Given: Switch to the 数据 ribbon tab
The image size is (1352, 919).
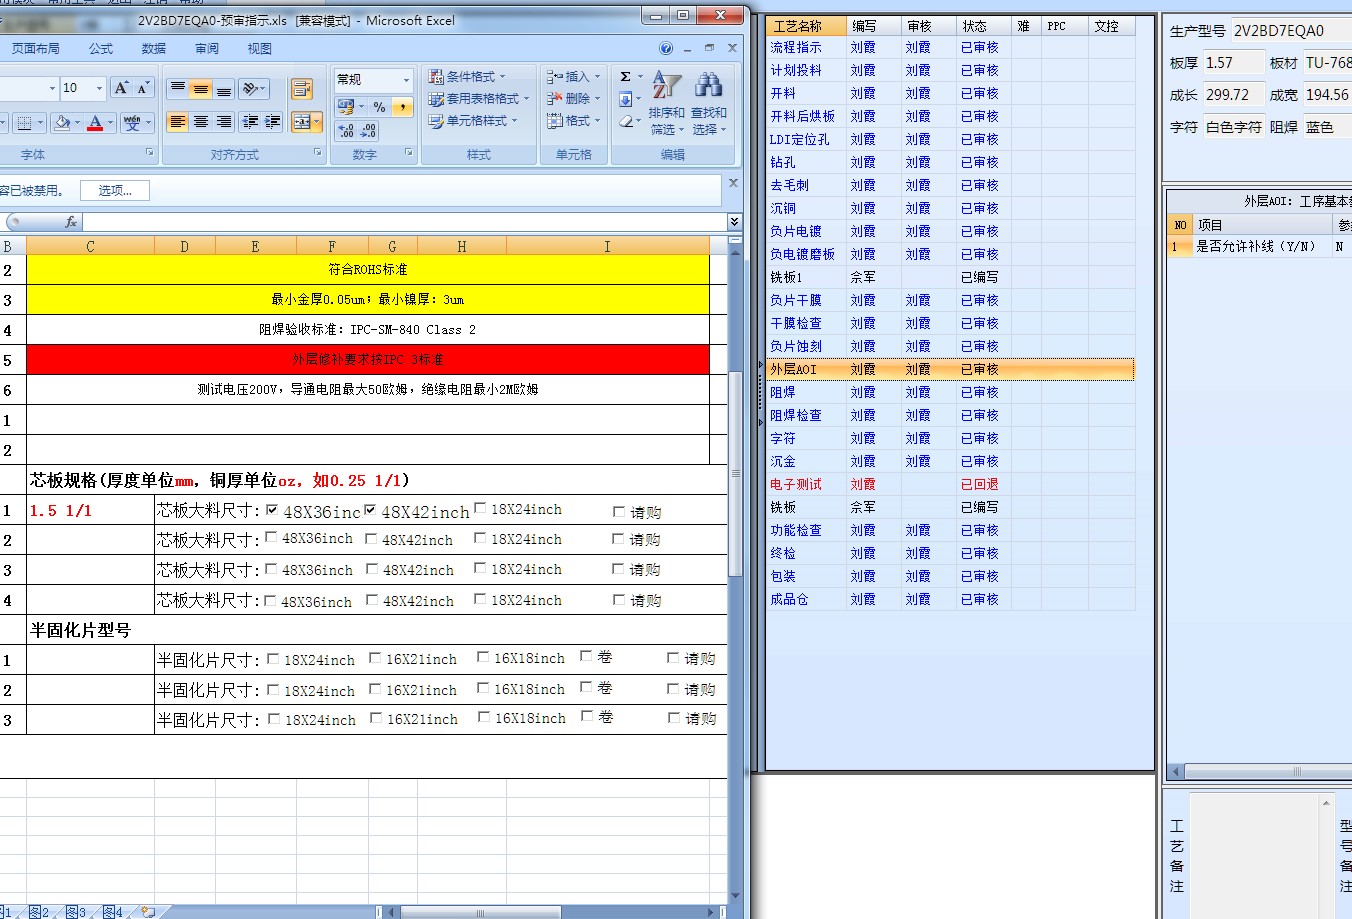Looking at the screenshot, I should [x=154, y=48].
